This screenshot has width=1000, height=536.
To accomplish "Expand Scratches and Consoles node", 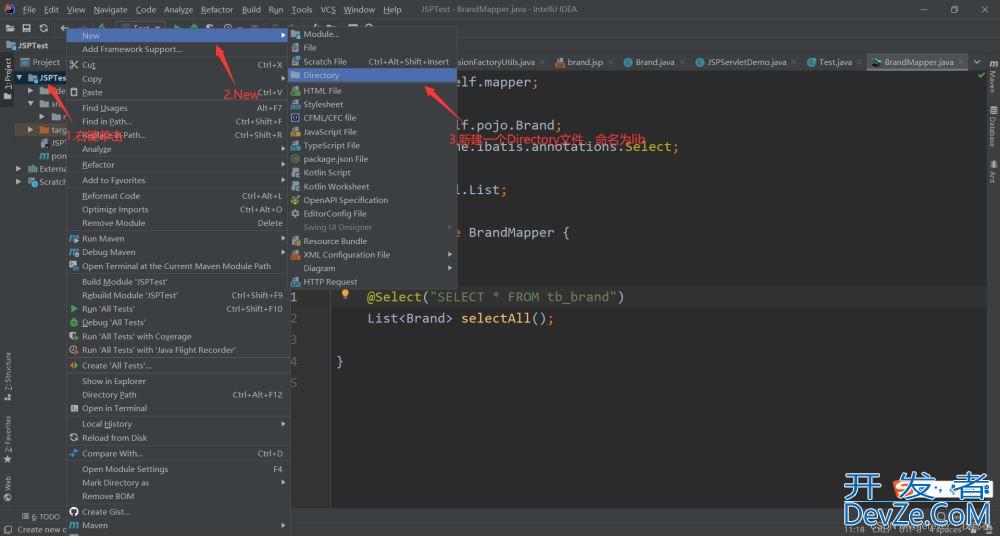I will [x=19, y=182].
